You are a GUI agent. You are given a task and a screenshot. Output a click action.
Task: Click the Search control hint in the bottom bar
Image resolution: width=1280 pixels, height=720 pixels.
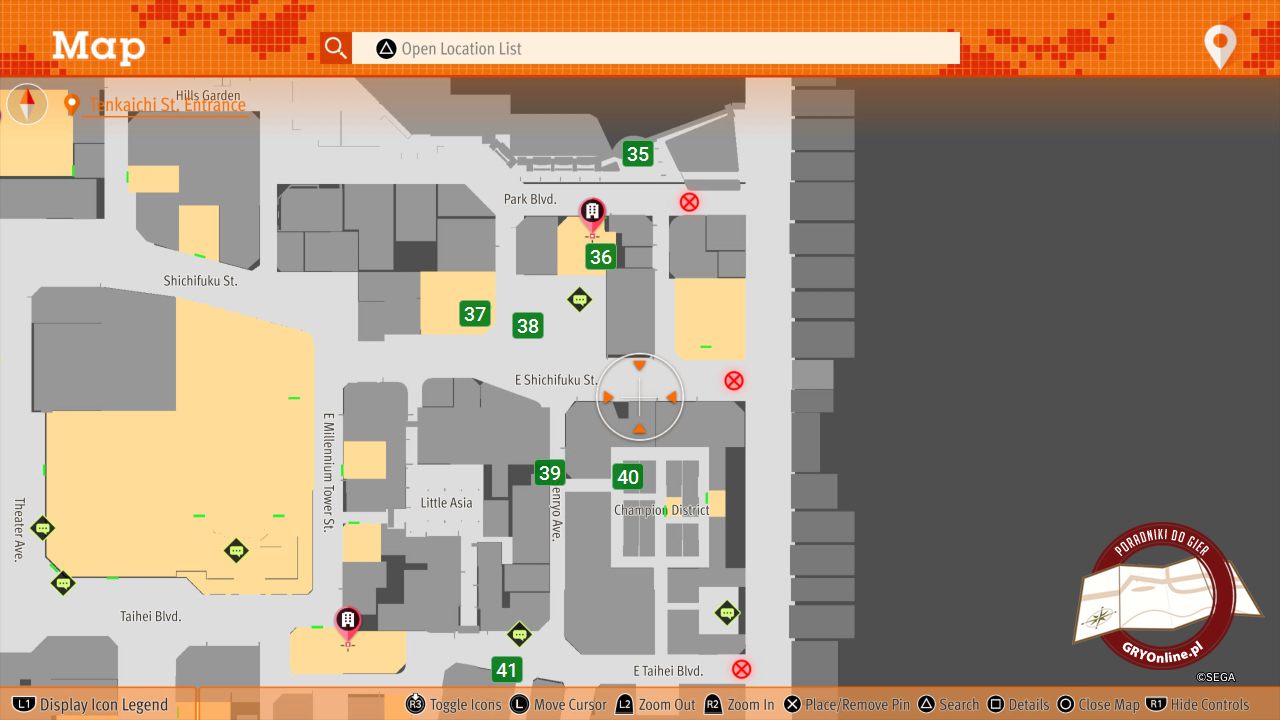click(949, 704)
